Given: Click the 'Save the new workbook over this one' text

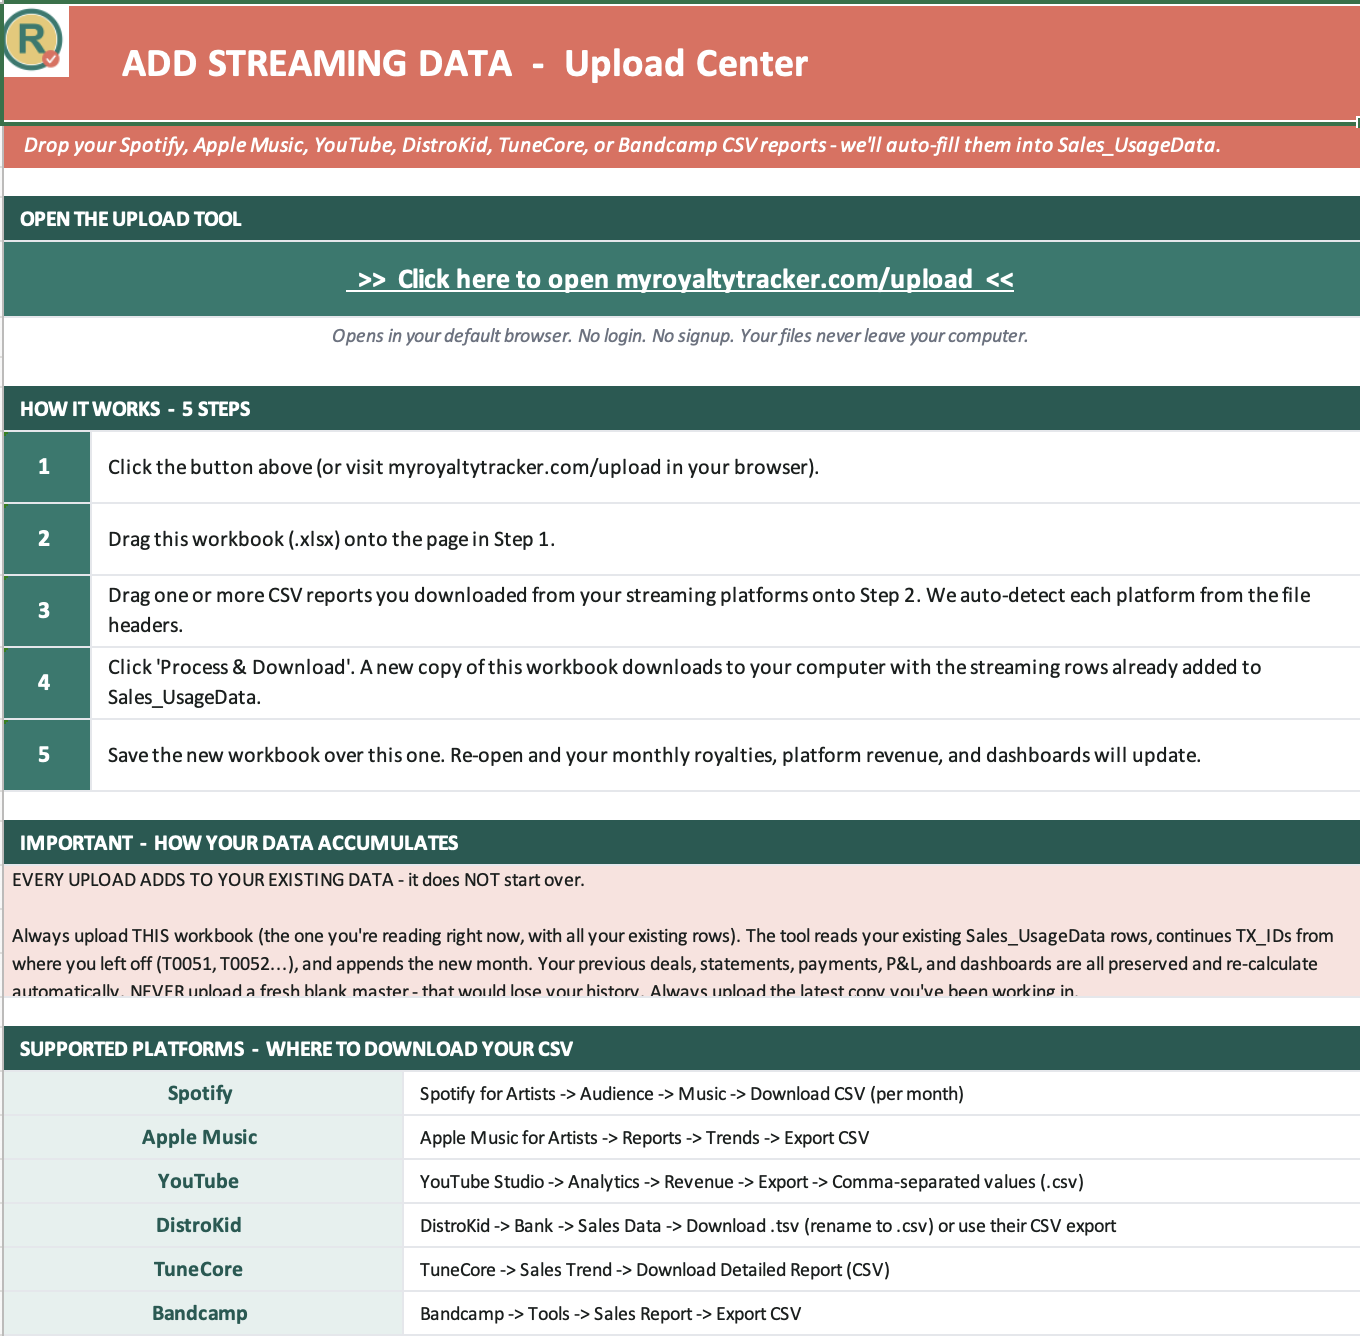Looking at the screenshot, I should tap(655, 755).
